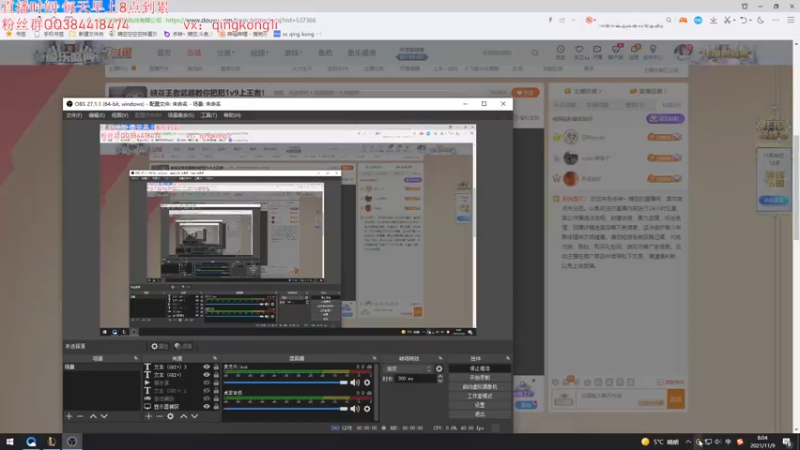
Task: Open the Scene Collection menu in OBS
Action: [x=181, y=115]
